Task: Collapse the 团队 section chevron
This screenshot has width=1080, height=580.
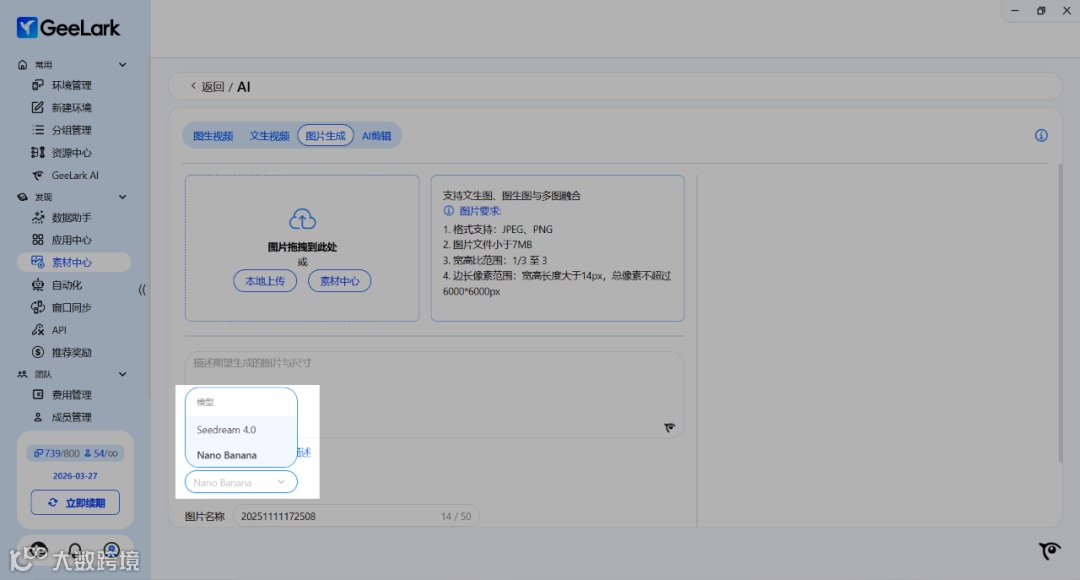Action: coord(123,374)
